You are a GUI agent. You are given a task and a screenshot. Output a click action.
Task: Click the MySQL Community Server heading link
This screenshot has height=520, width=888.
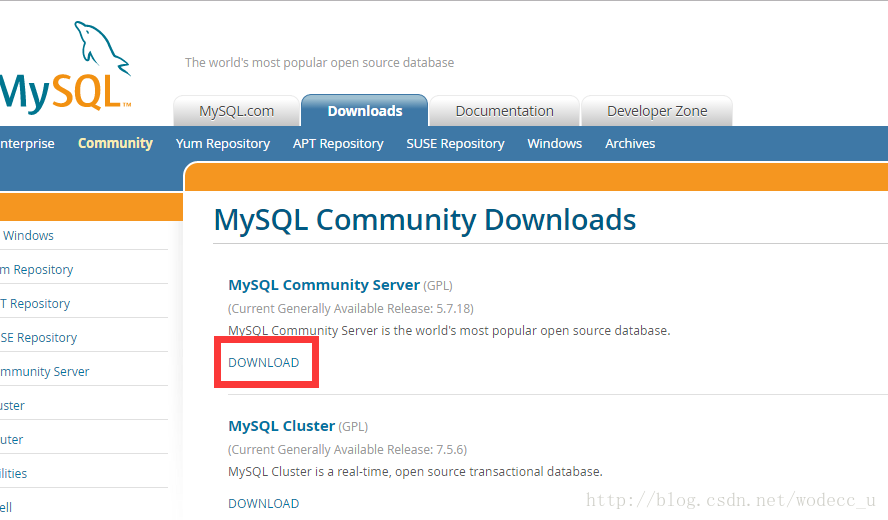324,285
